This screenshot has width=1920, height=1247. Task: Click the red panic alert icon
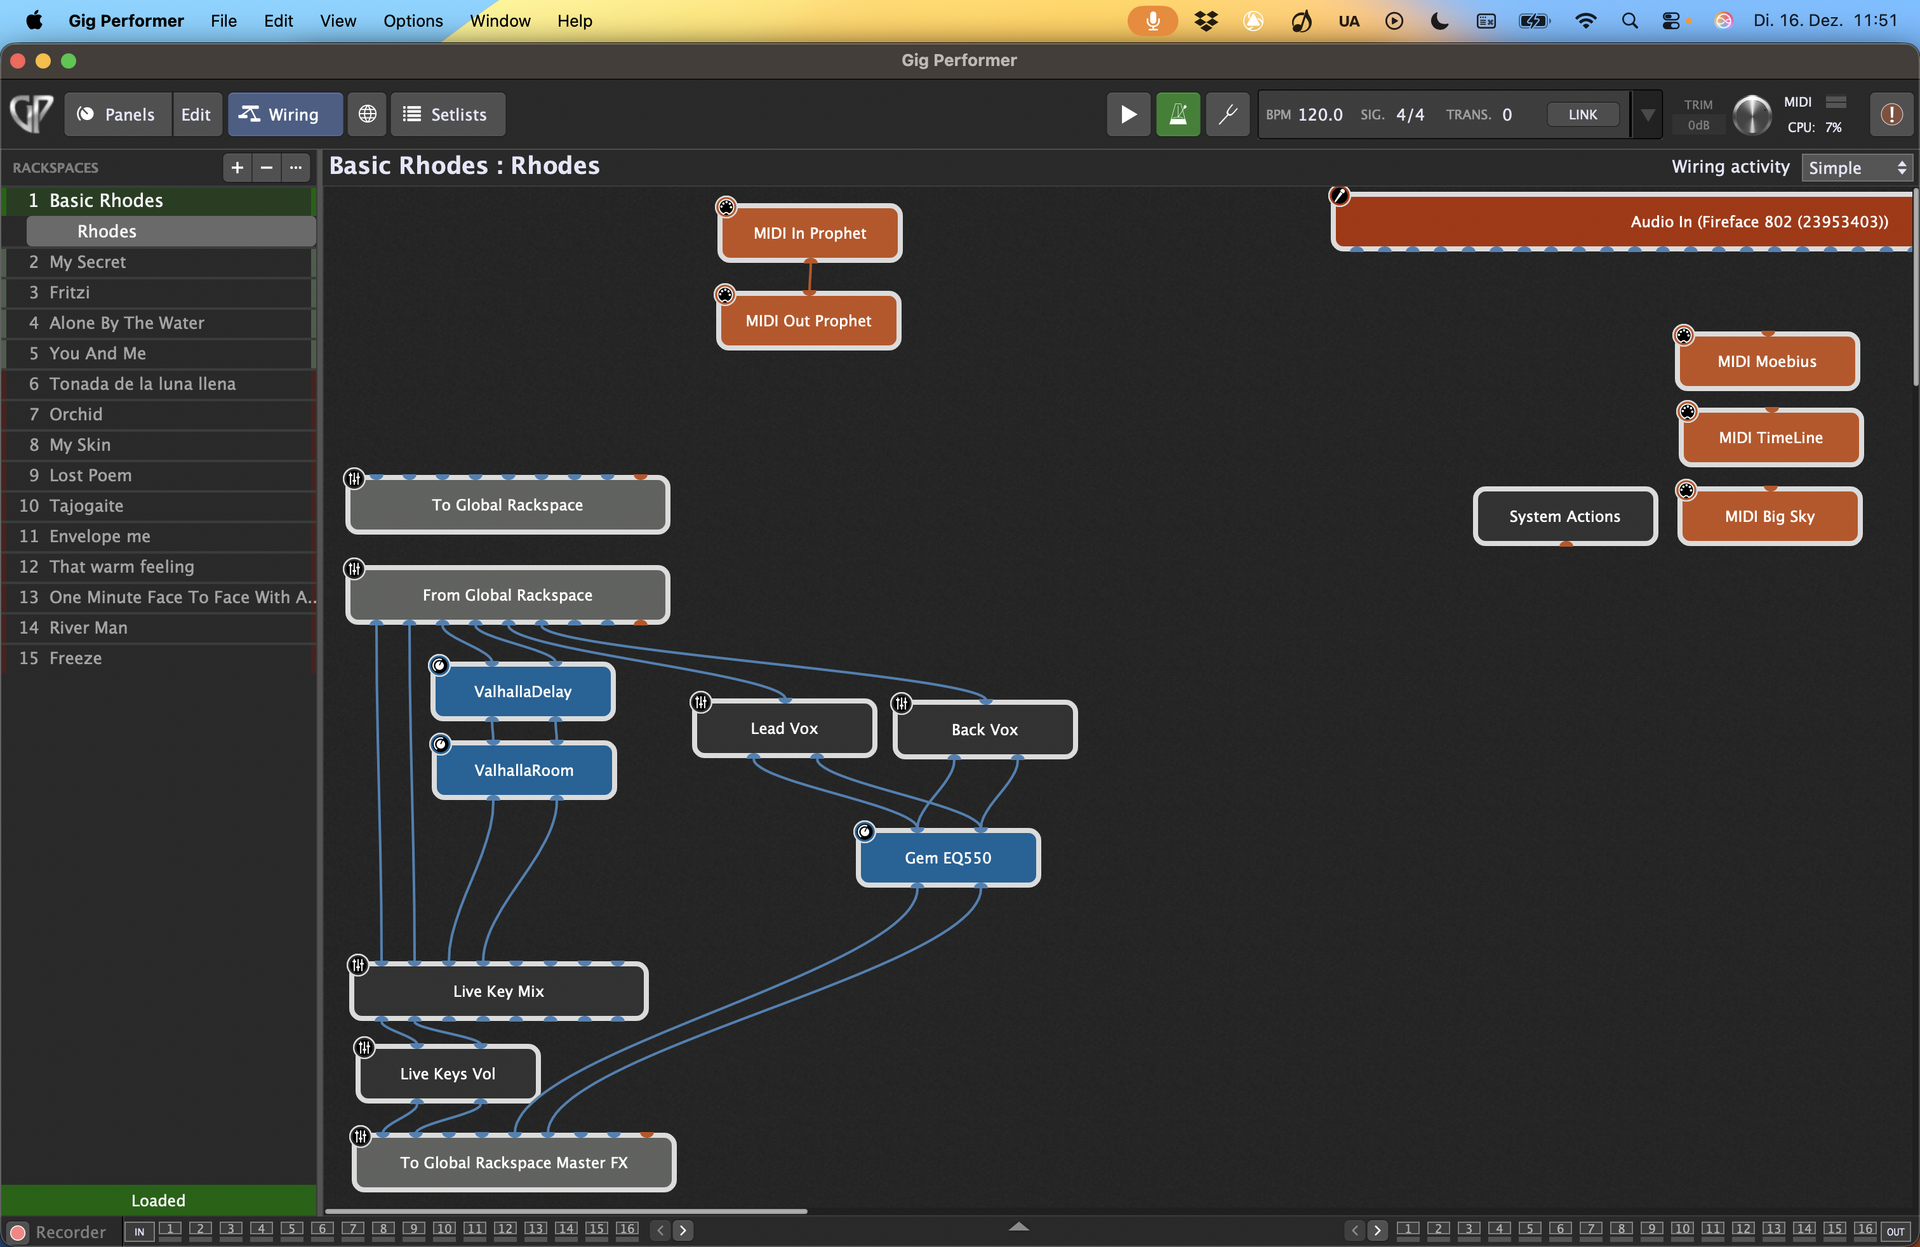point(1891,114)
